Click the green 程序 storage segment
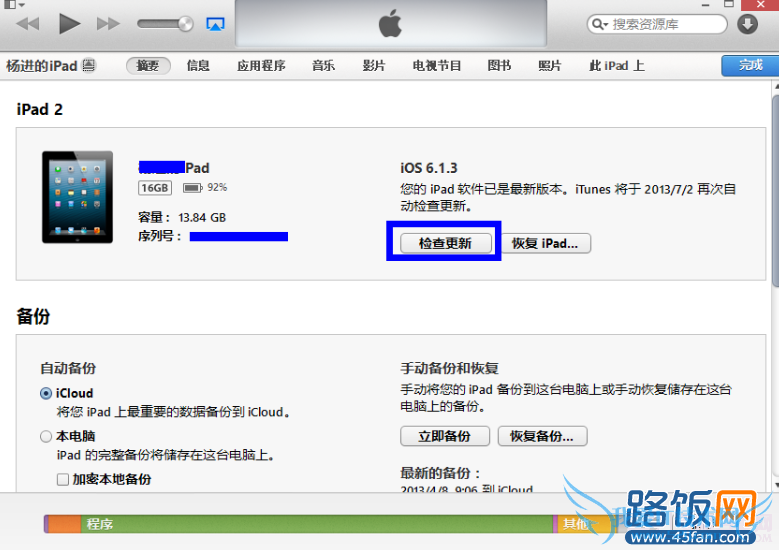The height and width of the screenshot is (550, 779). point(317,524)
